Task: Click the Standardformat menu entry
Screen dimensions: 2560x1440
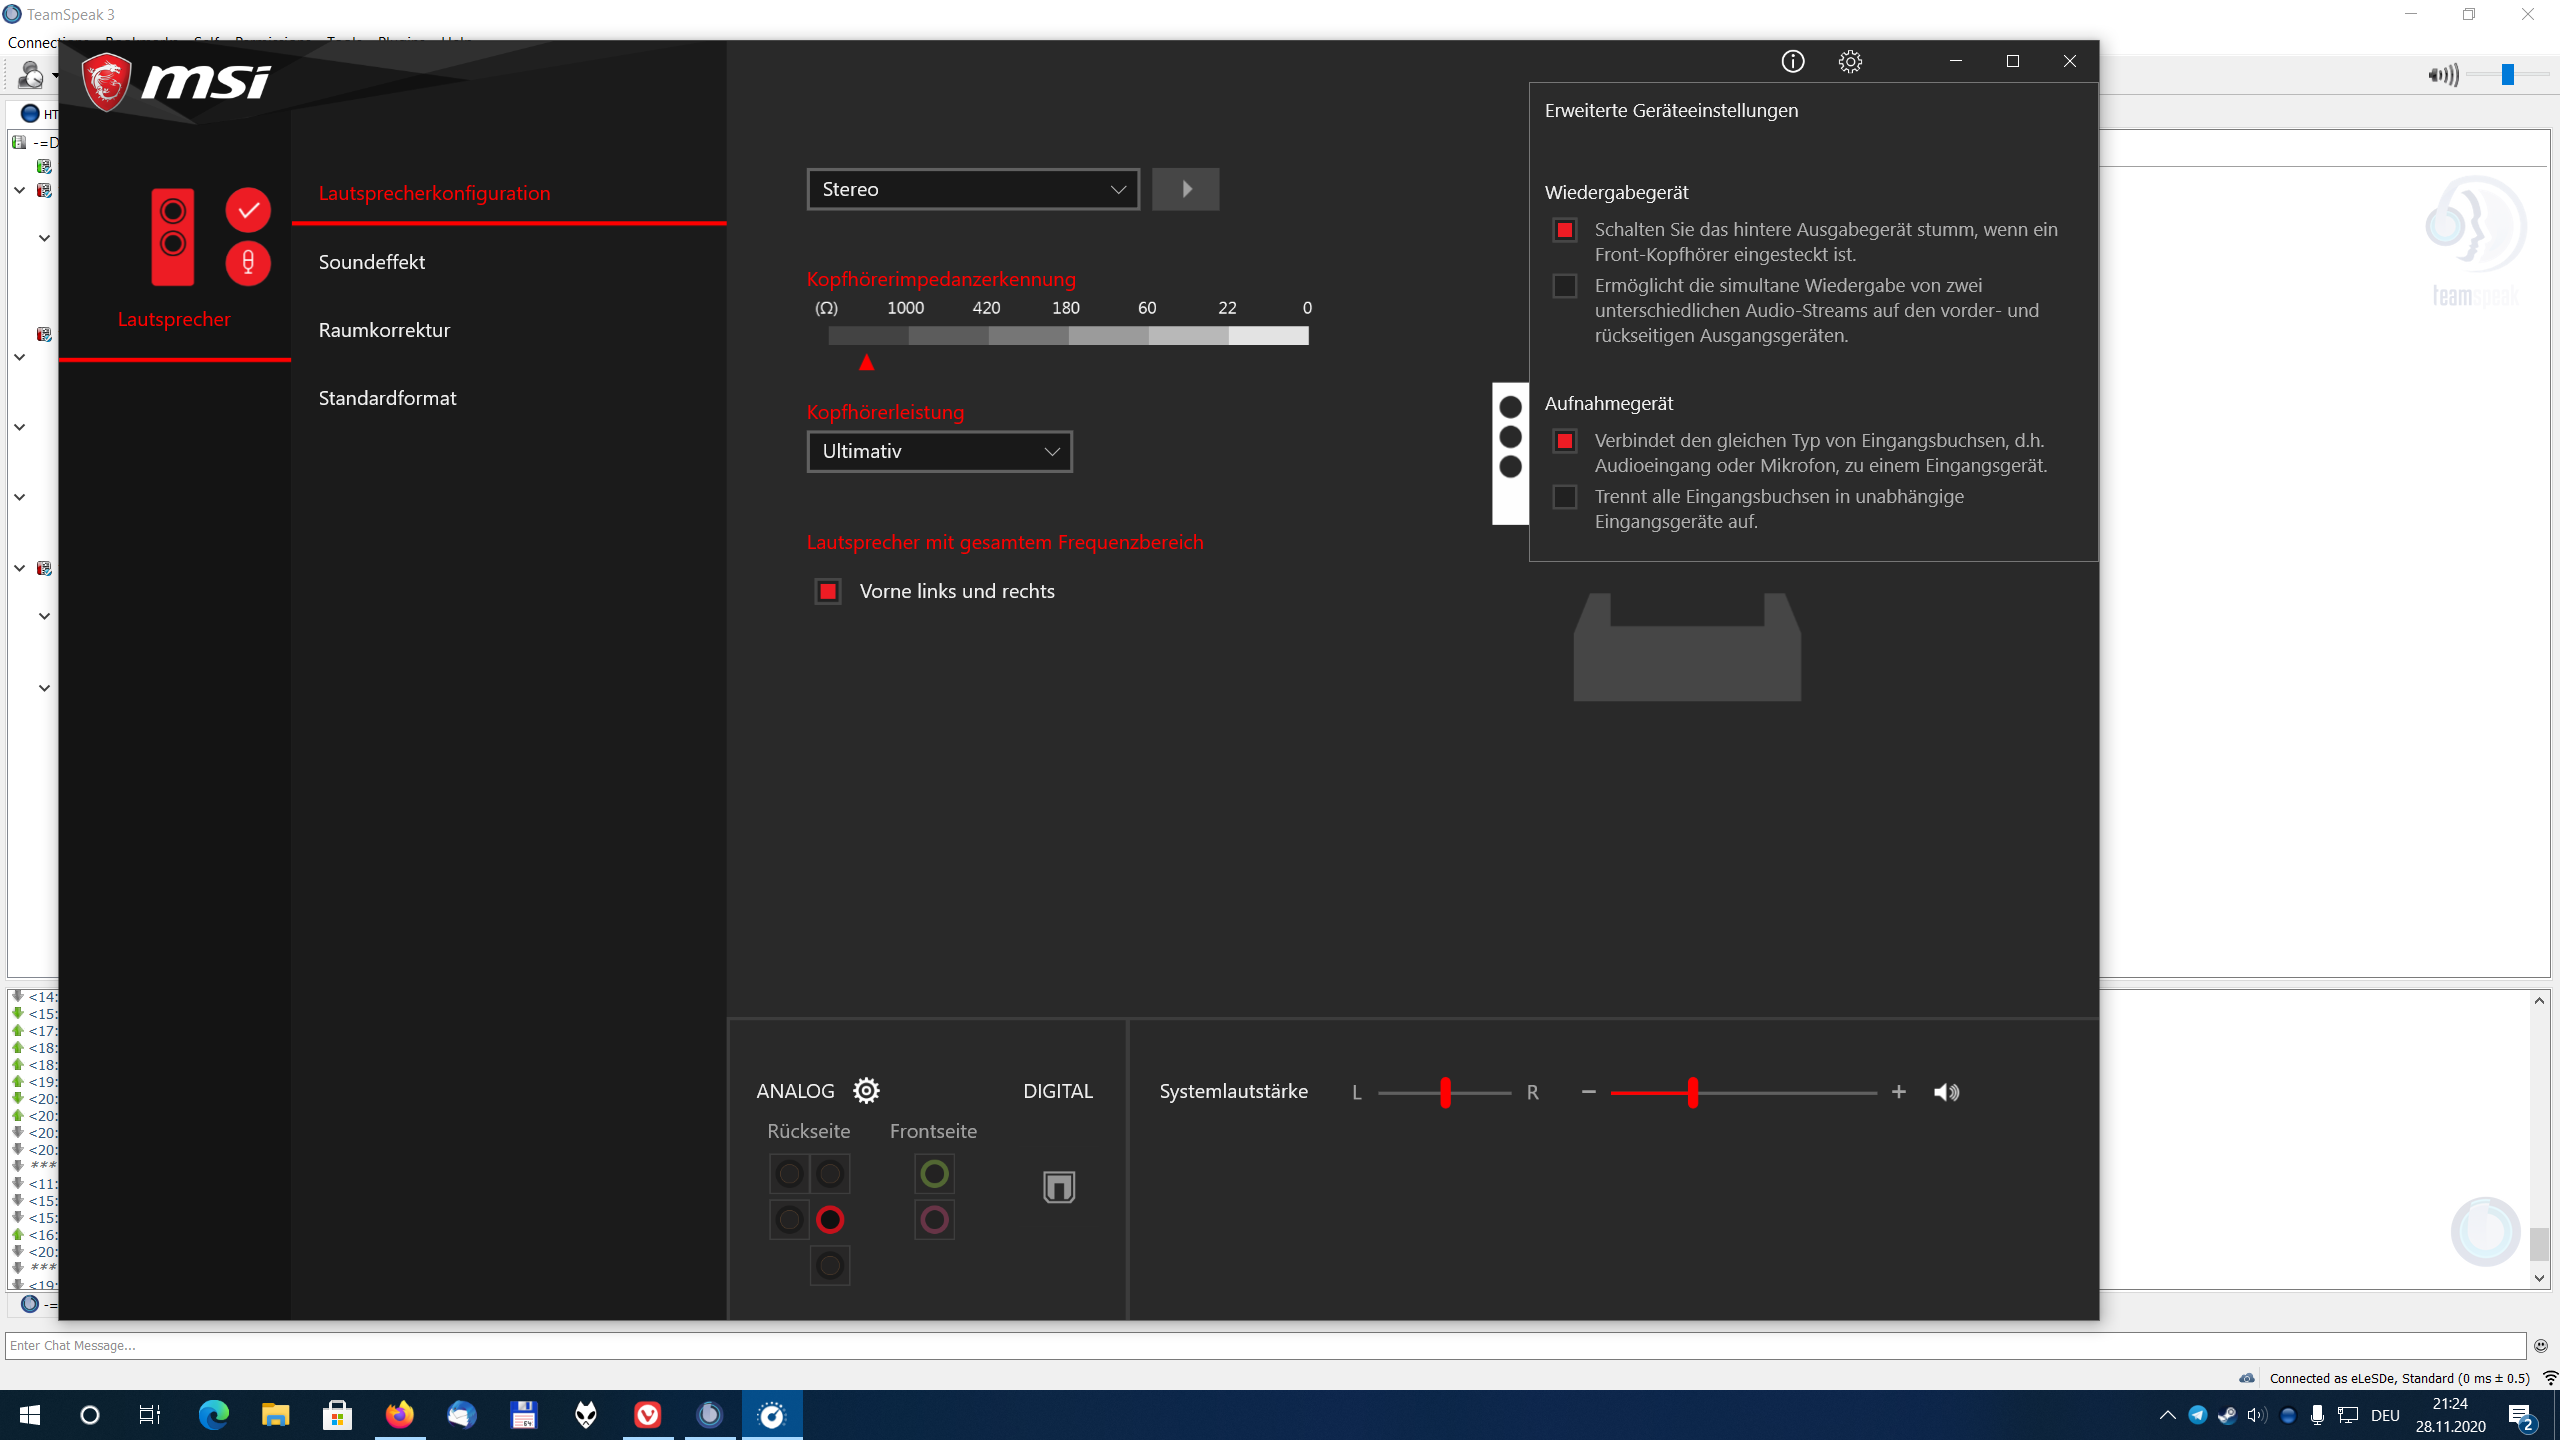Action: (x=387, y=398)
